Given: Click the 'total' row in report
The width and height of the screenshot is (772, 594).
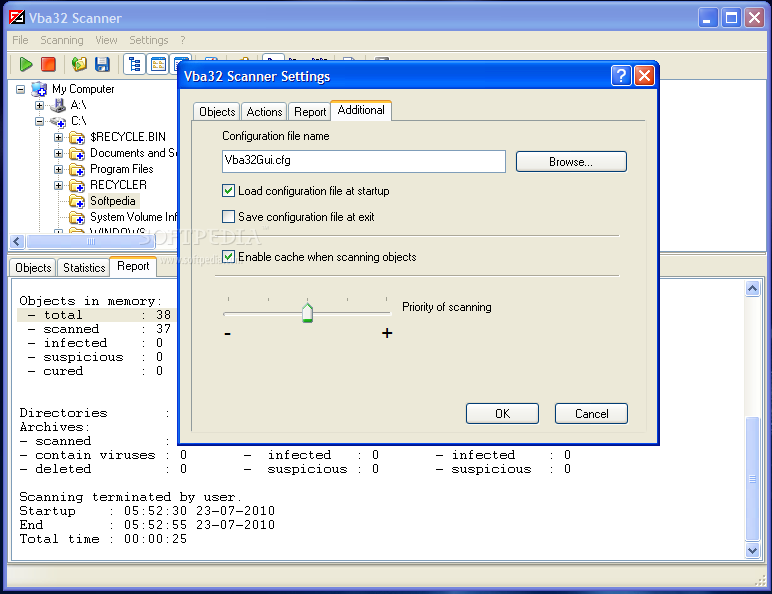Looking at the screenshot, I should tap(96, 315).
